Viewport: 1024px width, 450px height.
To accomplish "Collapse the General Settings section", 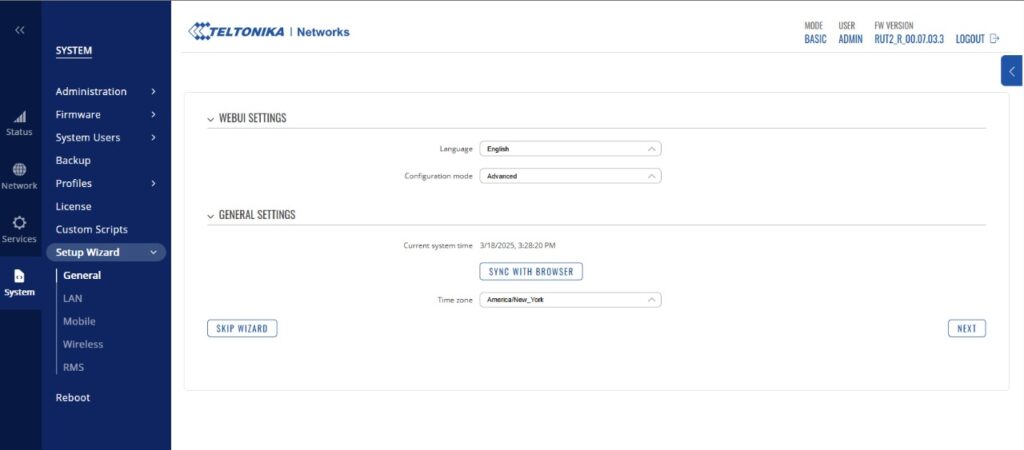I will click(211, 215).
